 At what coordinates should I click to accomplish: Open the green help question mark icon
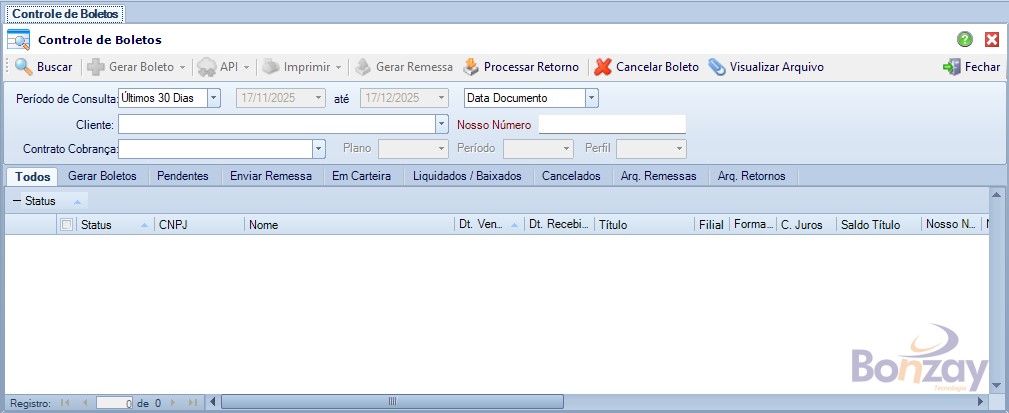pyautogui.click(x=965, y=39)
